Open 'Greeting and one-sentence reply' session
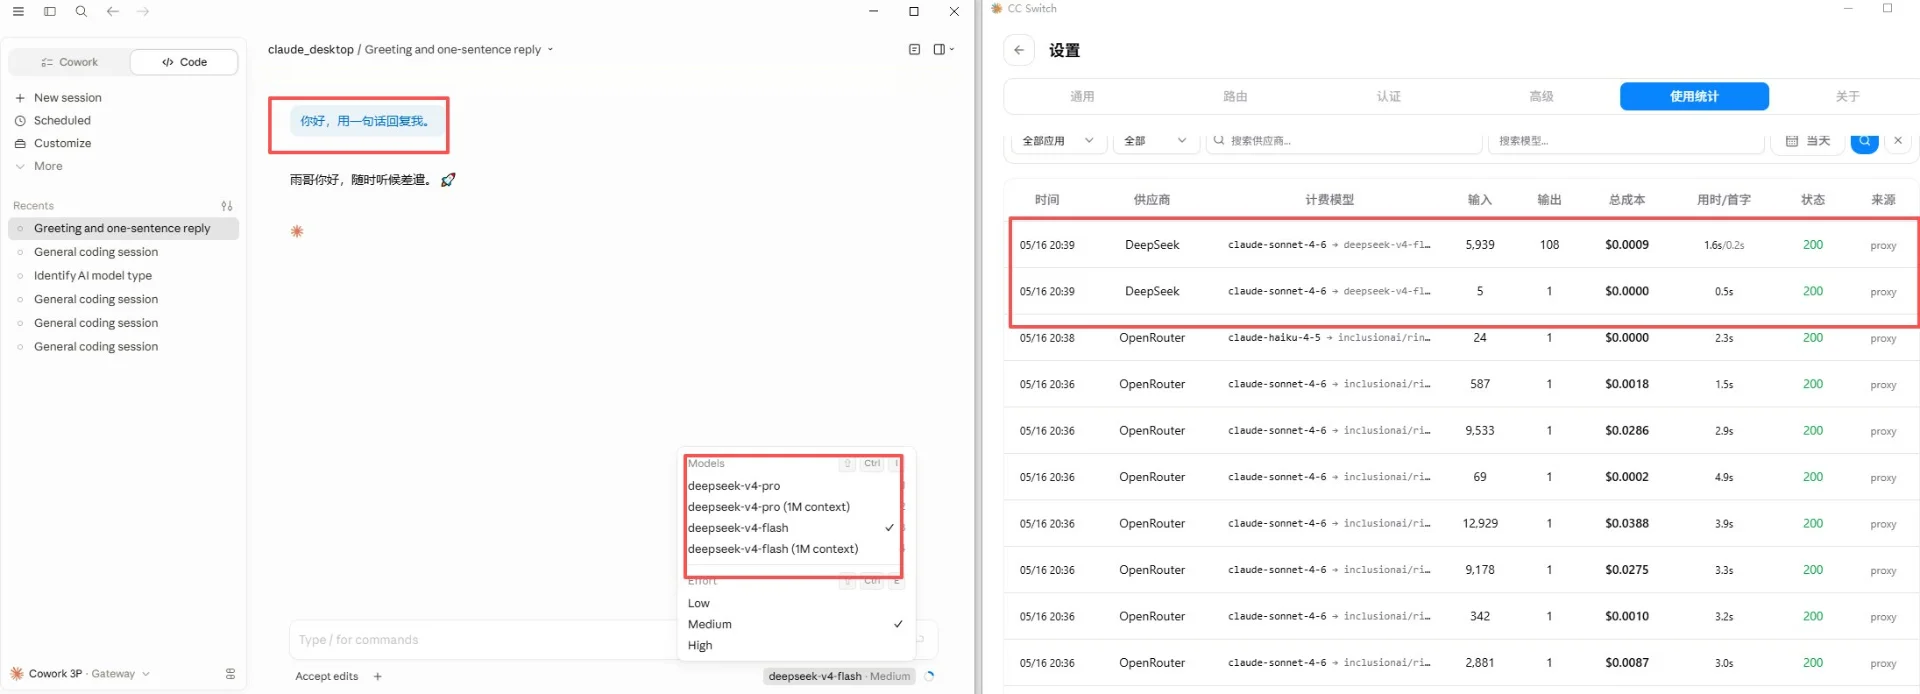This screenshot has width=1920, height=694. tap(123, 229)
